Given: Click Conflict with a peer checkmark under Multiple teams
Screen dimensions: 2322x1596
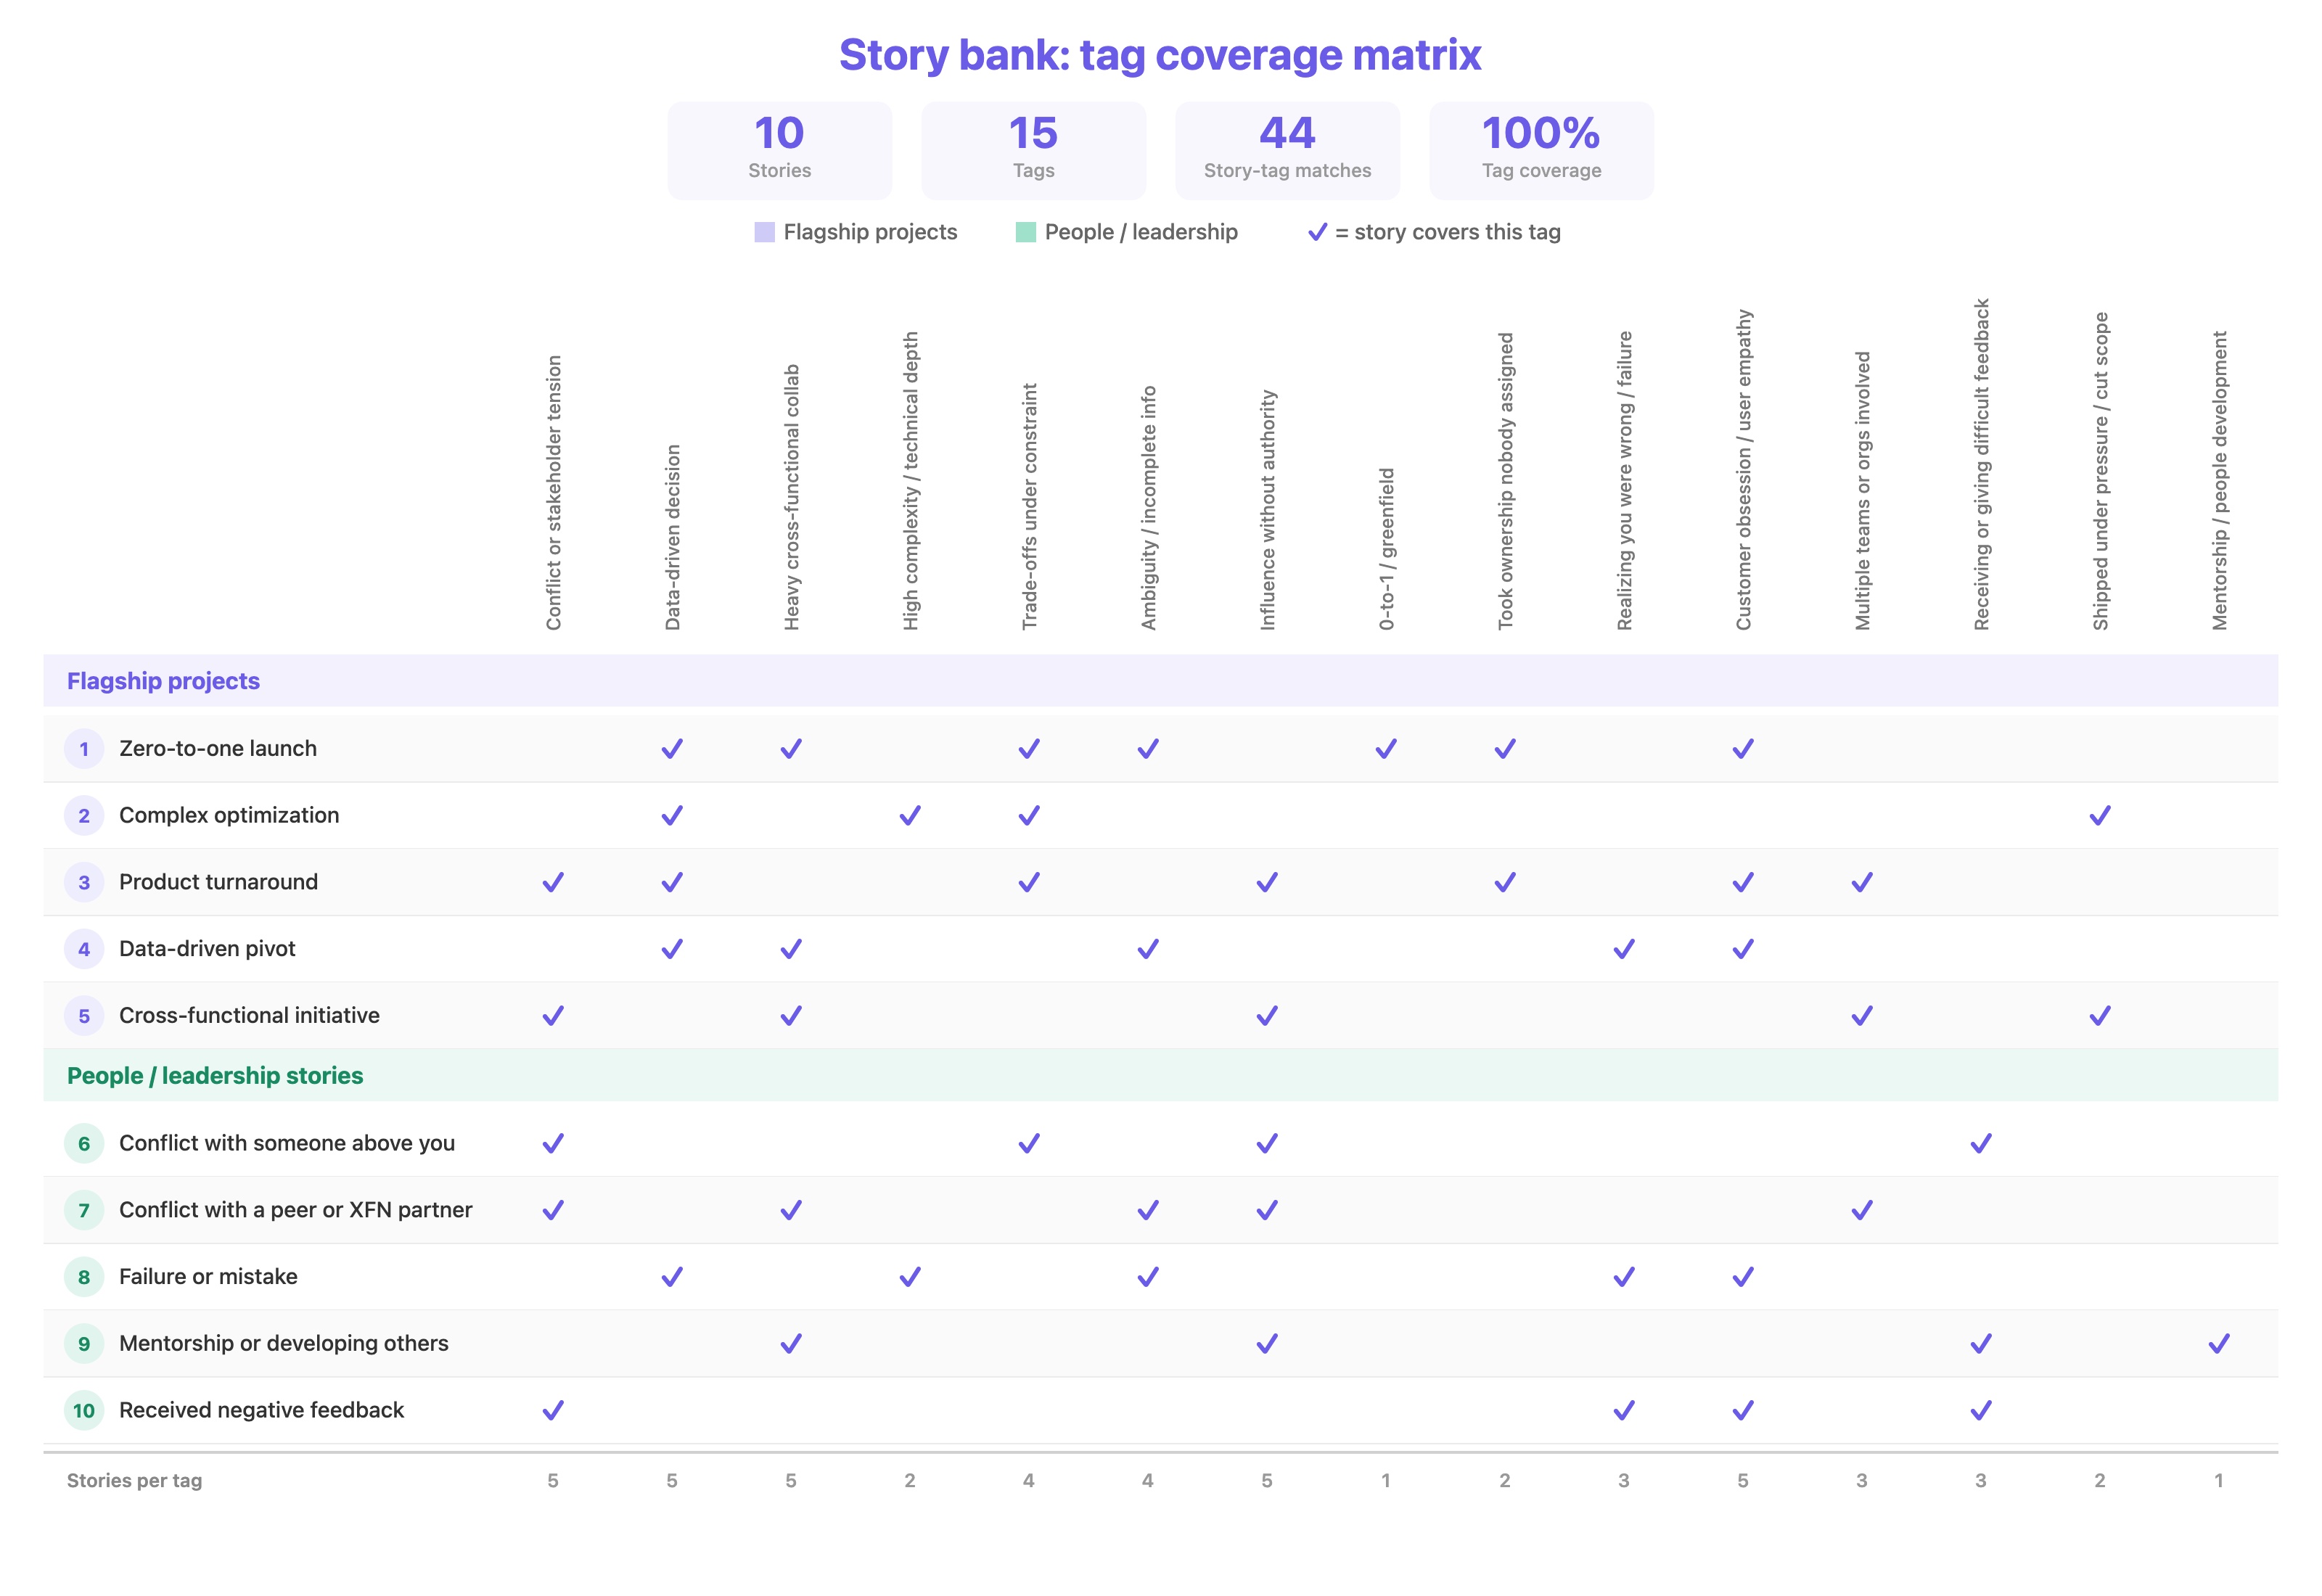Looking at the screenshot, I should (1862, 1210).
